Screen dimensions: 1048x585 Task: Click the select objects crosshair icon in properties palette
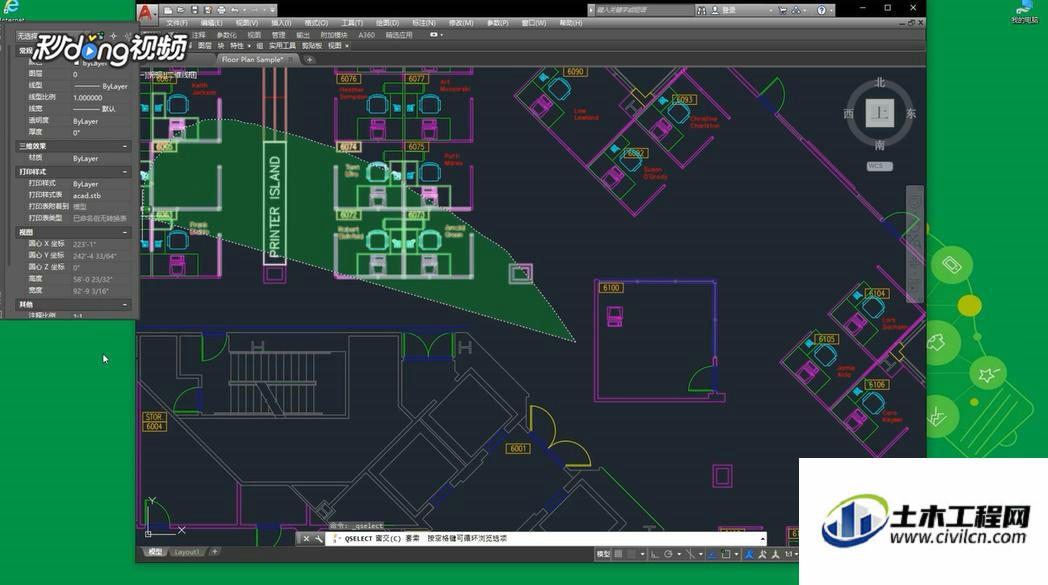point(113,35)
